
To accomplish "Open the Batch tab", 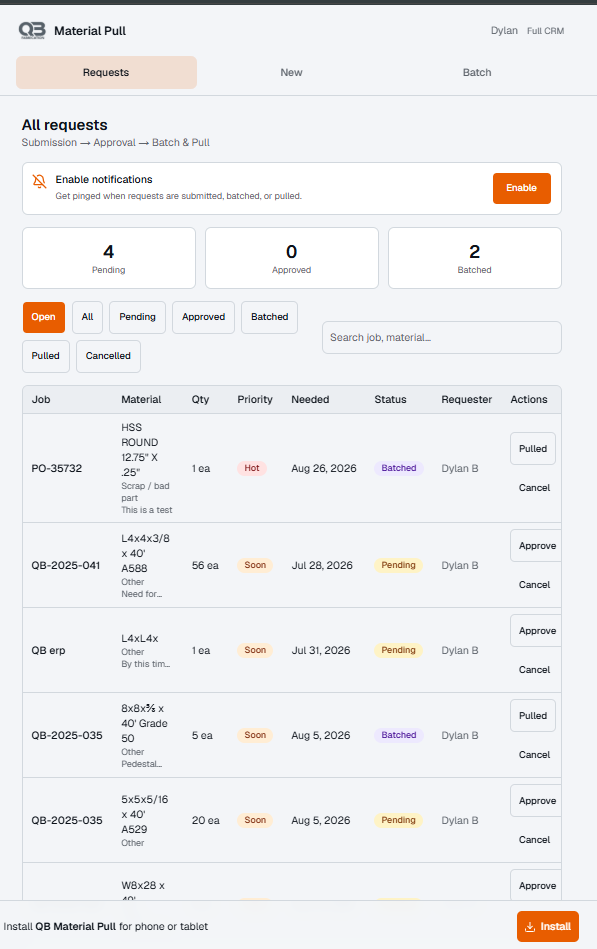I will 477,73.
